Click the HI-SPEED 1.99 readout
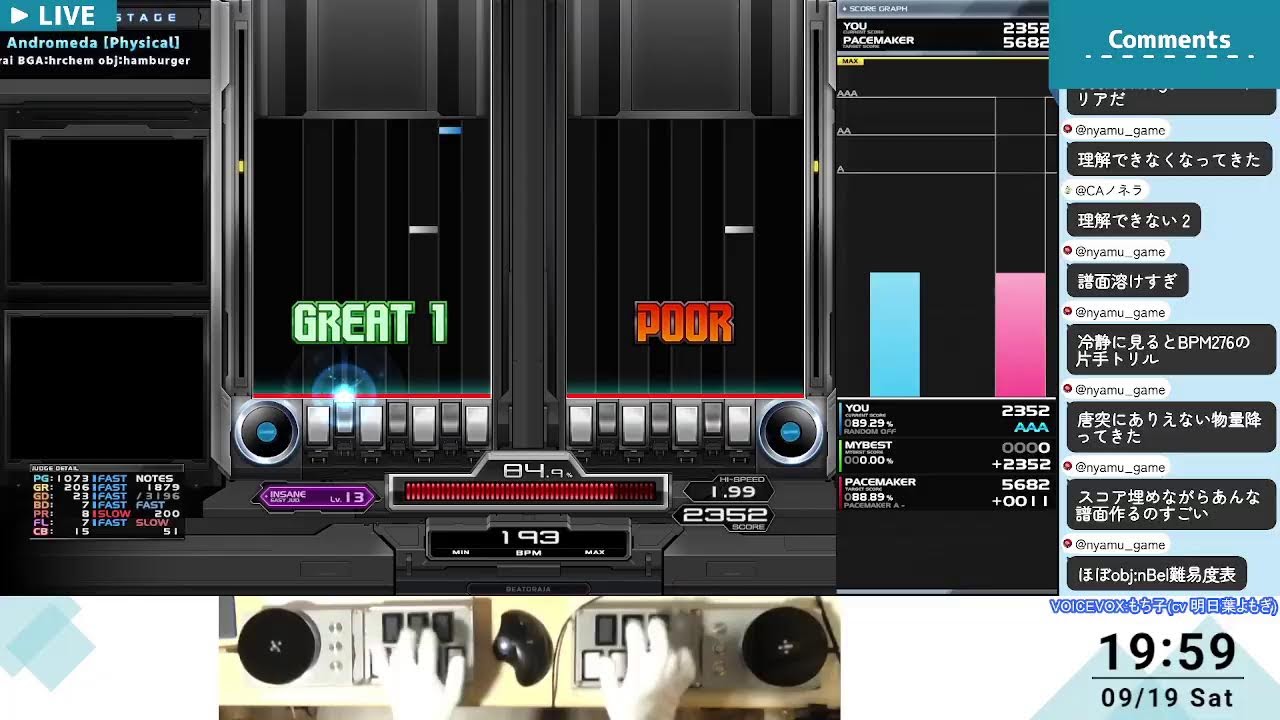This screenshot has height=720, width=1280. (x=733, y=488)
